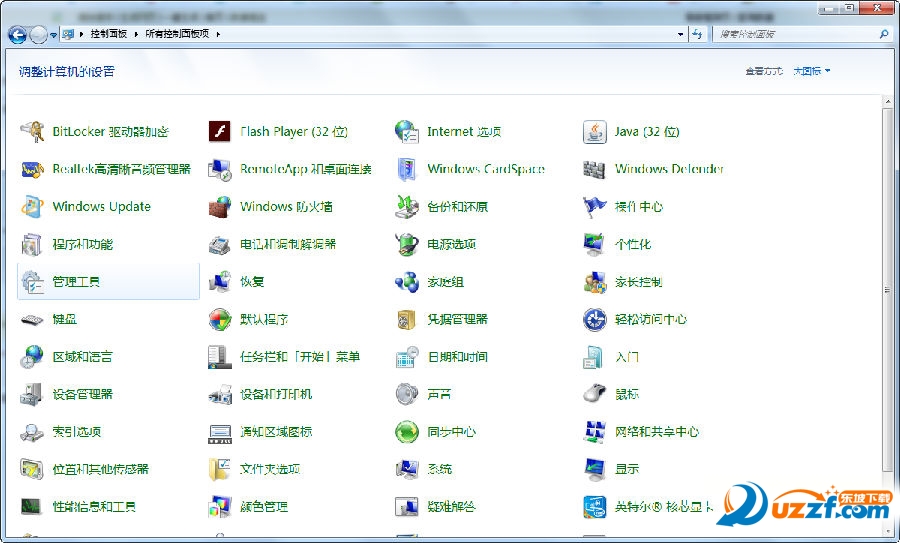Open the 电源选项 power options icon
The image size is (900, 543).
(x=407, y=244)
